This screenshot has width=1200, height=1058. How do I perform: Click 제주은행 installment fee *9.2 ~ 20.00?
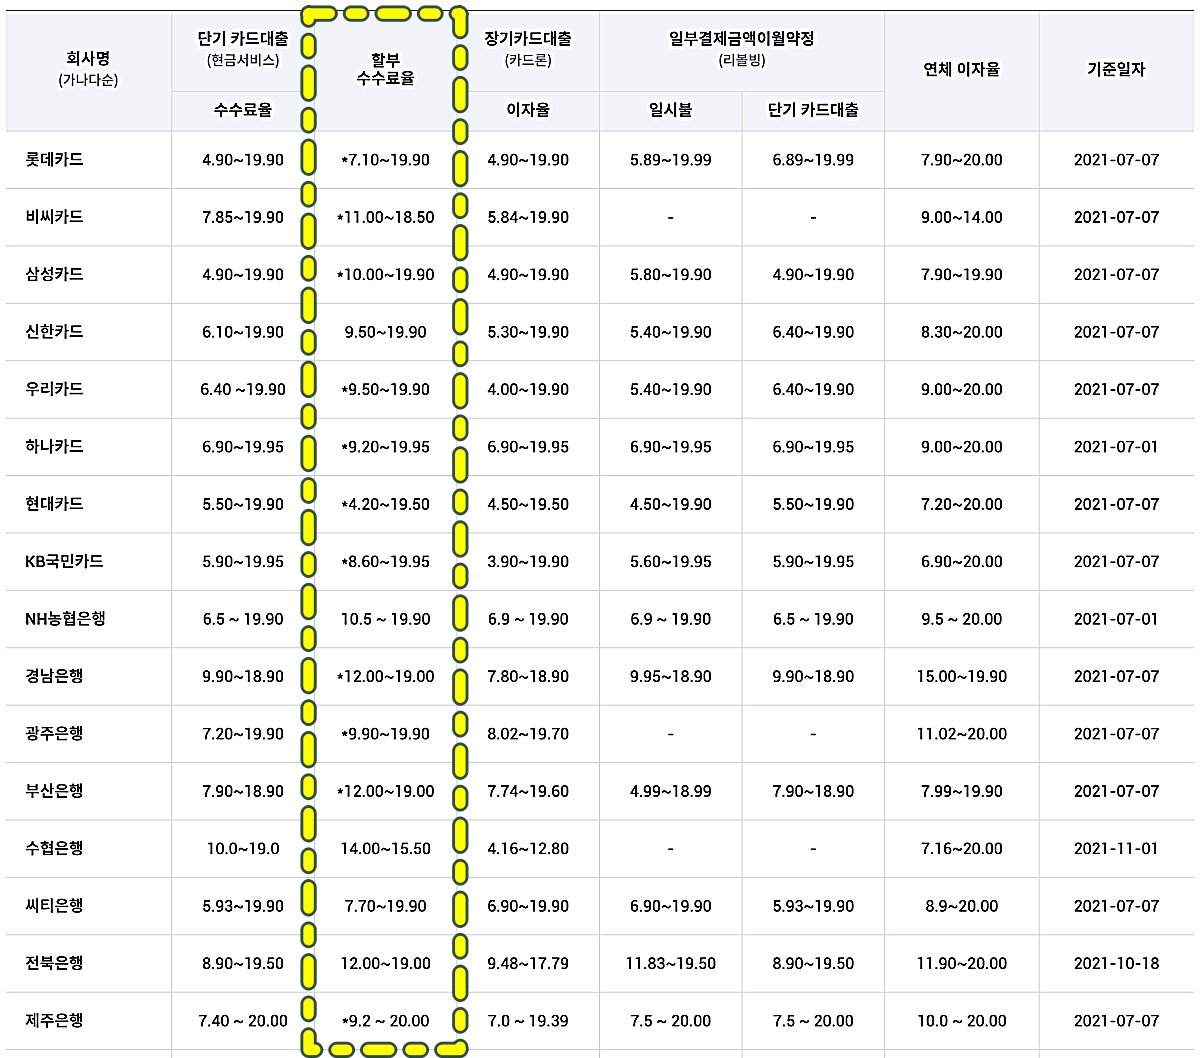pos(385,1021)
